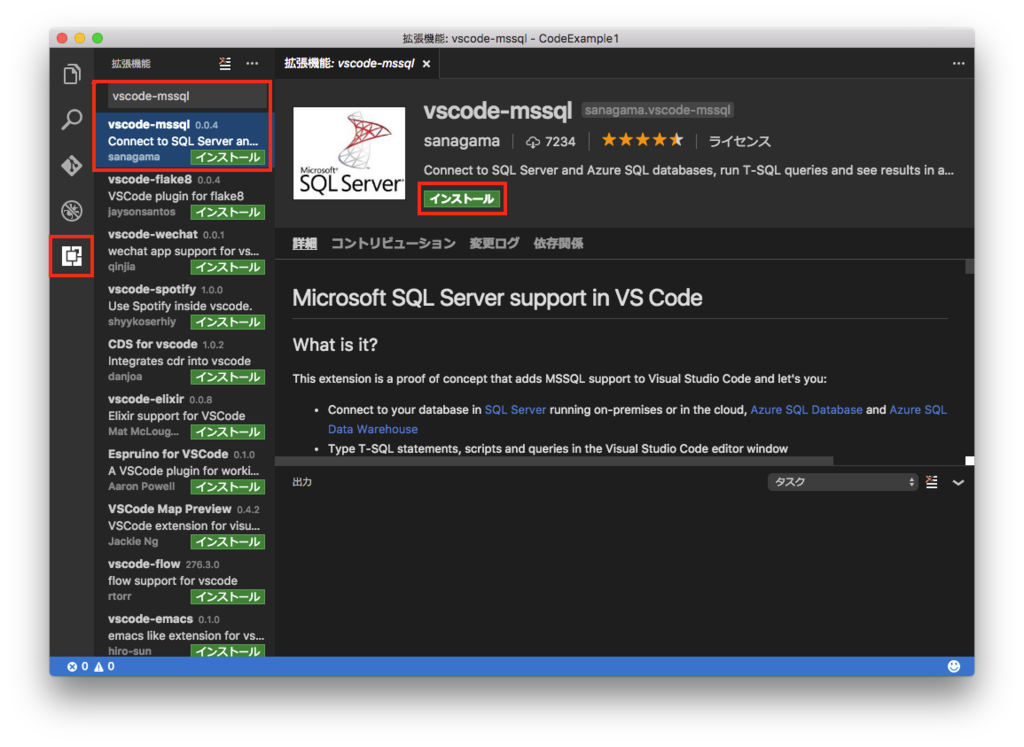Screen dimensions: 1024x747
Task: Install the vscode-wechat extension
Action: pyautogui.click(x=228, y=267)
